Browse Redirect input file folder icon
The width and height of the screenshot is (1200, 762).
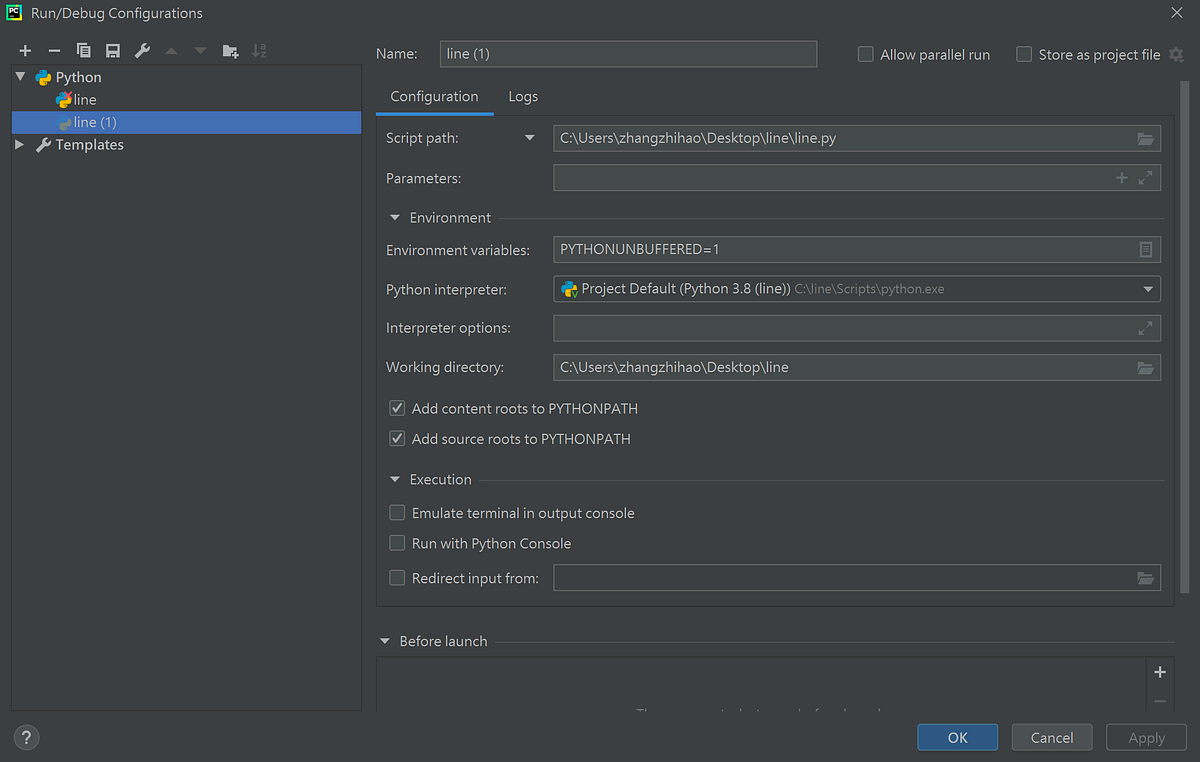[1146, 578]
